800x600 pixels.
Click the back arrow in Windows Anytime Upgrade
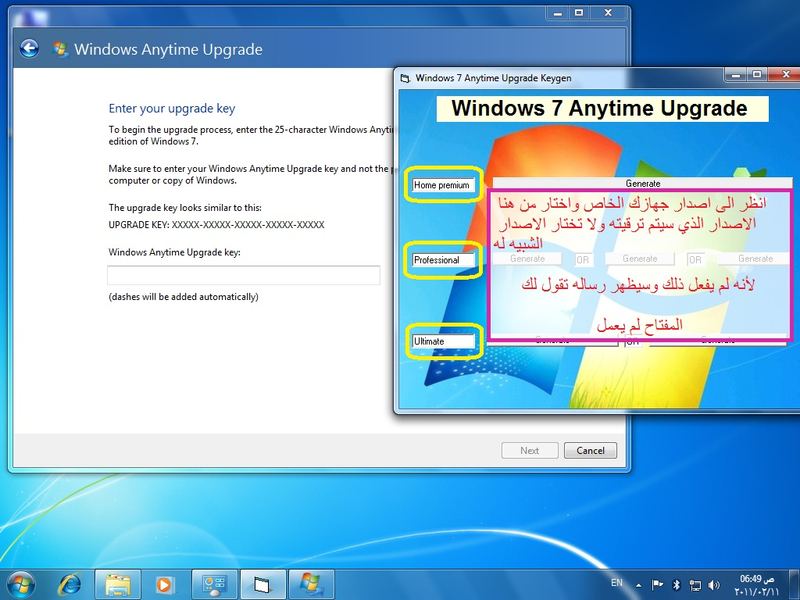[30, 47]
